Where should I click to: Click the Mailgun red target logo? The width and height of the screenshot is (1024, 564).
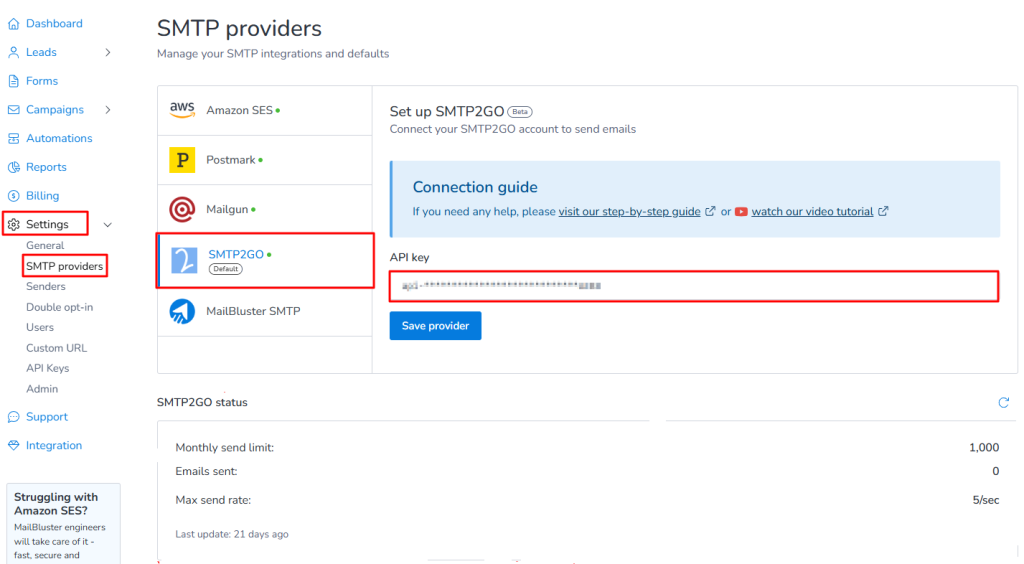click(182, 210)
